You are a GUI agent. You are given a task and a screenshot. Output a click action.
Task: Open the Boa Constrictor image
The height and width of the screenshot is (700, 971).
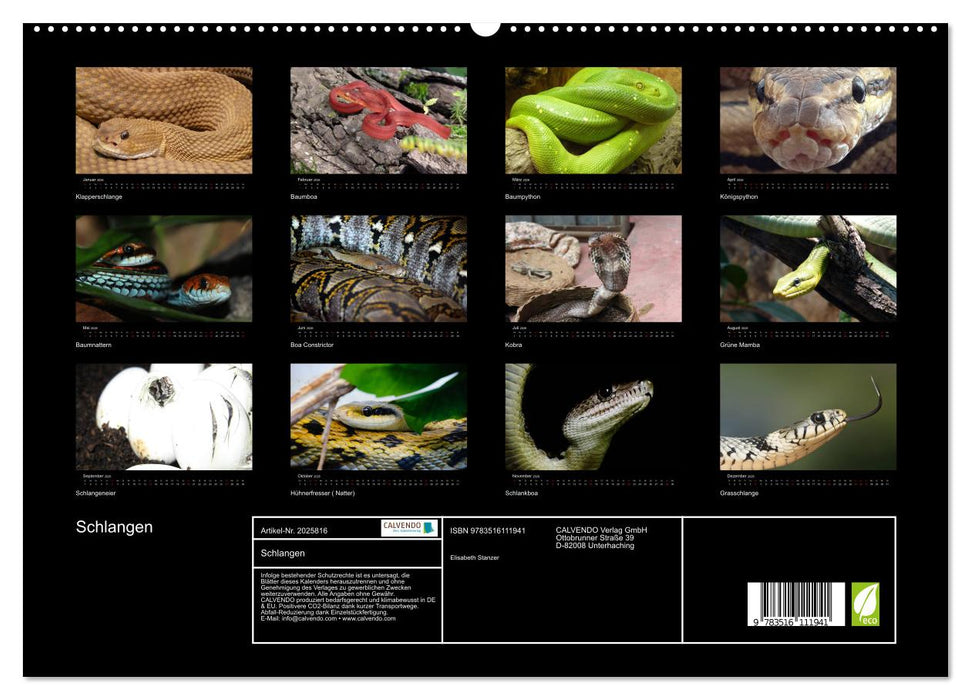378,268
